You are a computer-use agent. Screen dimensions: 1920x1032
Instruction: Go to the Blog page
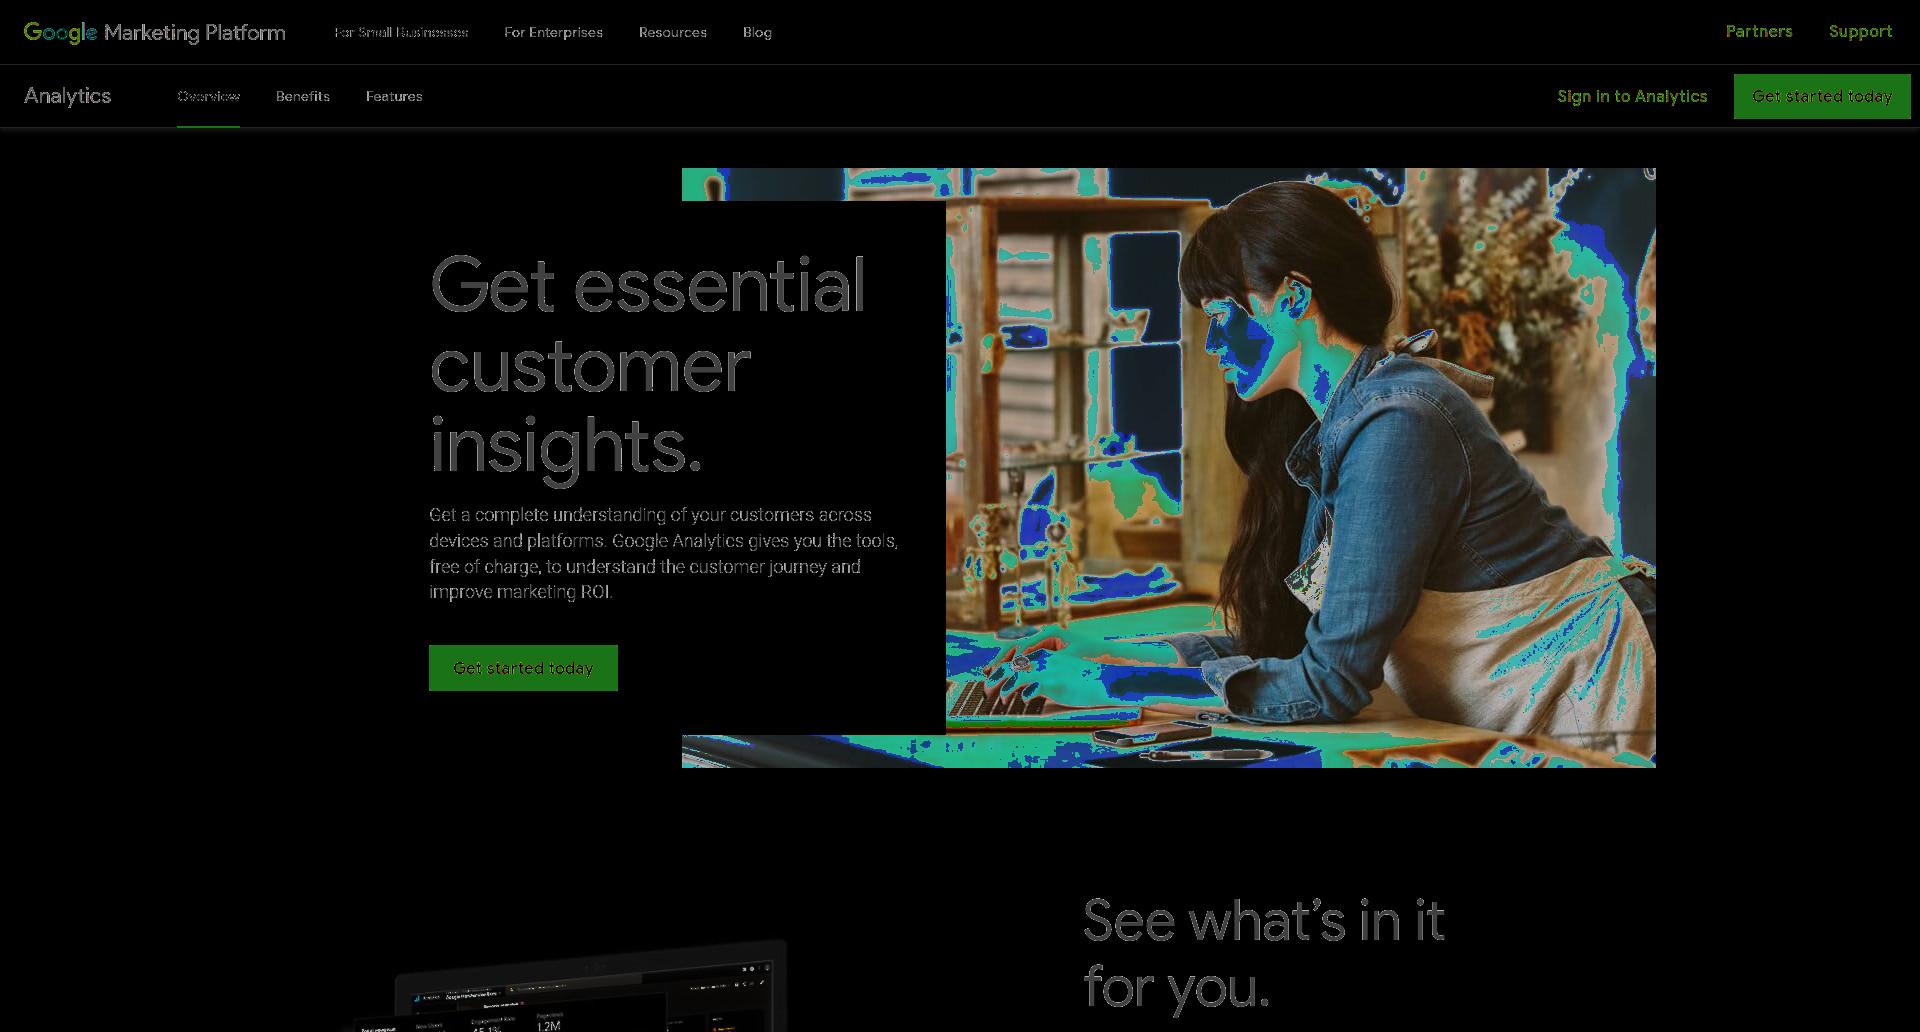tap(757, 32)
